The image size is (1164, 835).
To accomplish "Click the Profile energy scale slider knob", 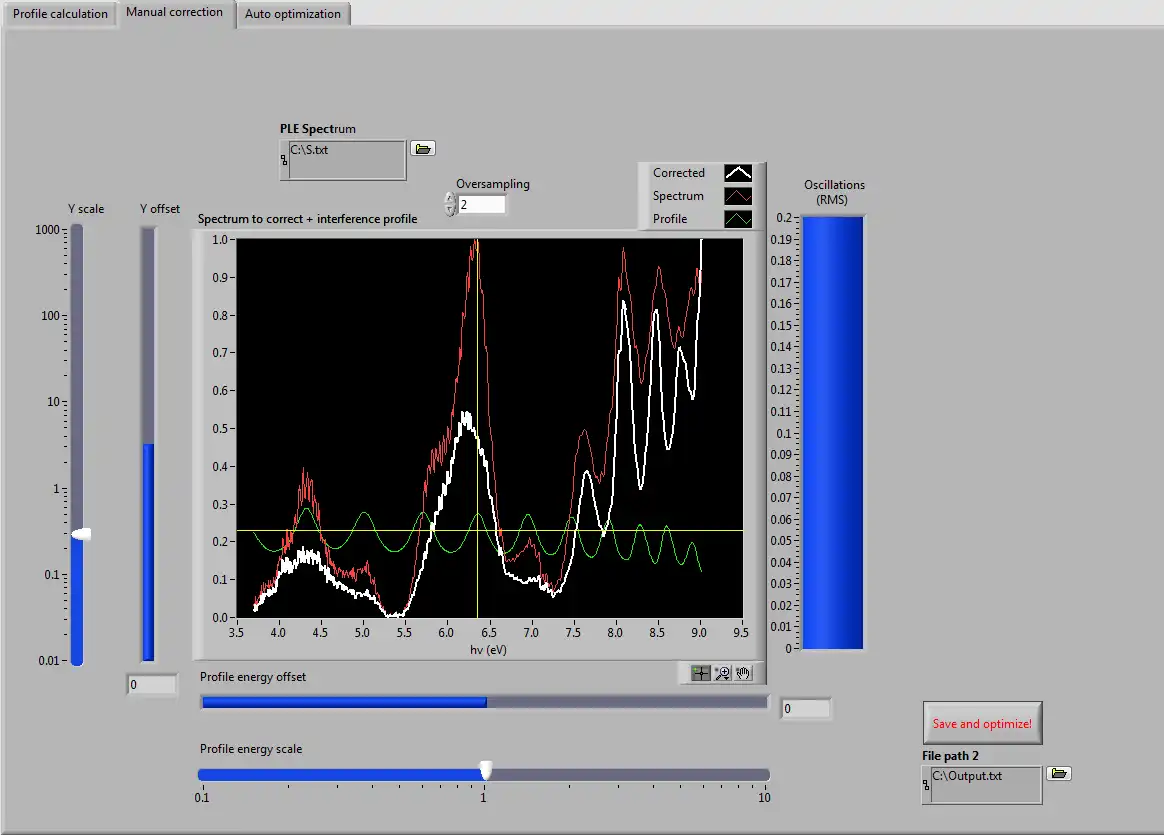I will 486,770.
